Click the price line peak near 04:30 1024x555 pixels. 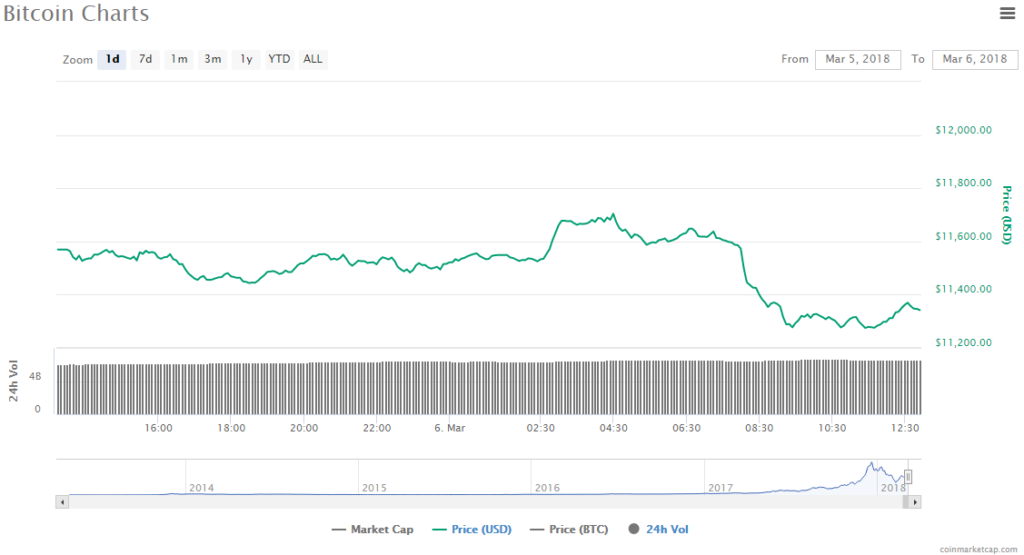(612, 214)
